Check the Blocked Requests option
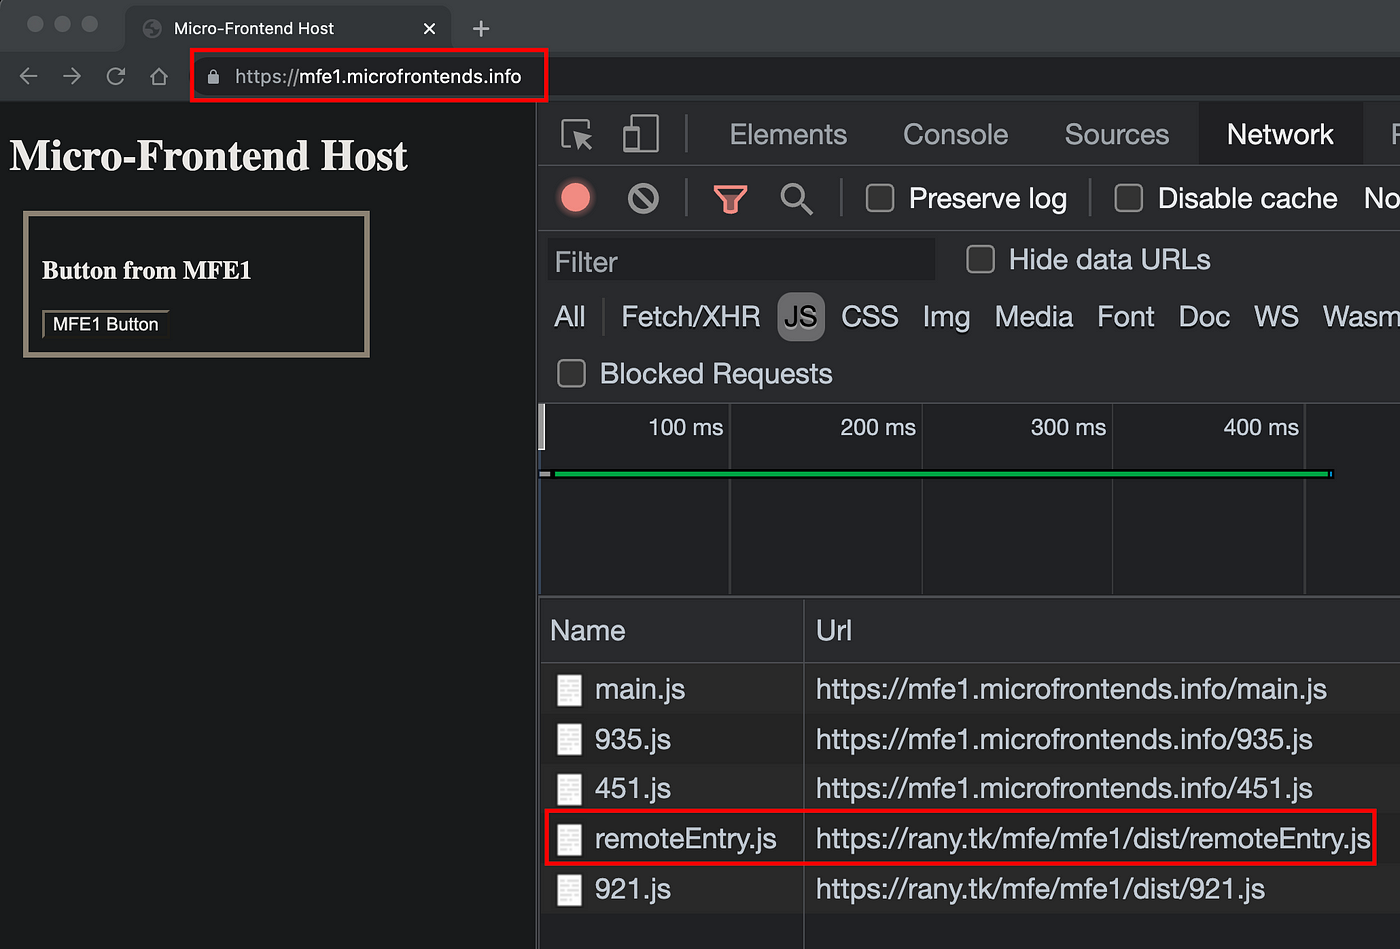 pyautogui.click(x=571, y=374)
